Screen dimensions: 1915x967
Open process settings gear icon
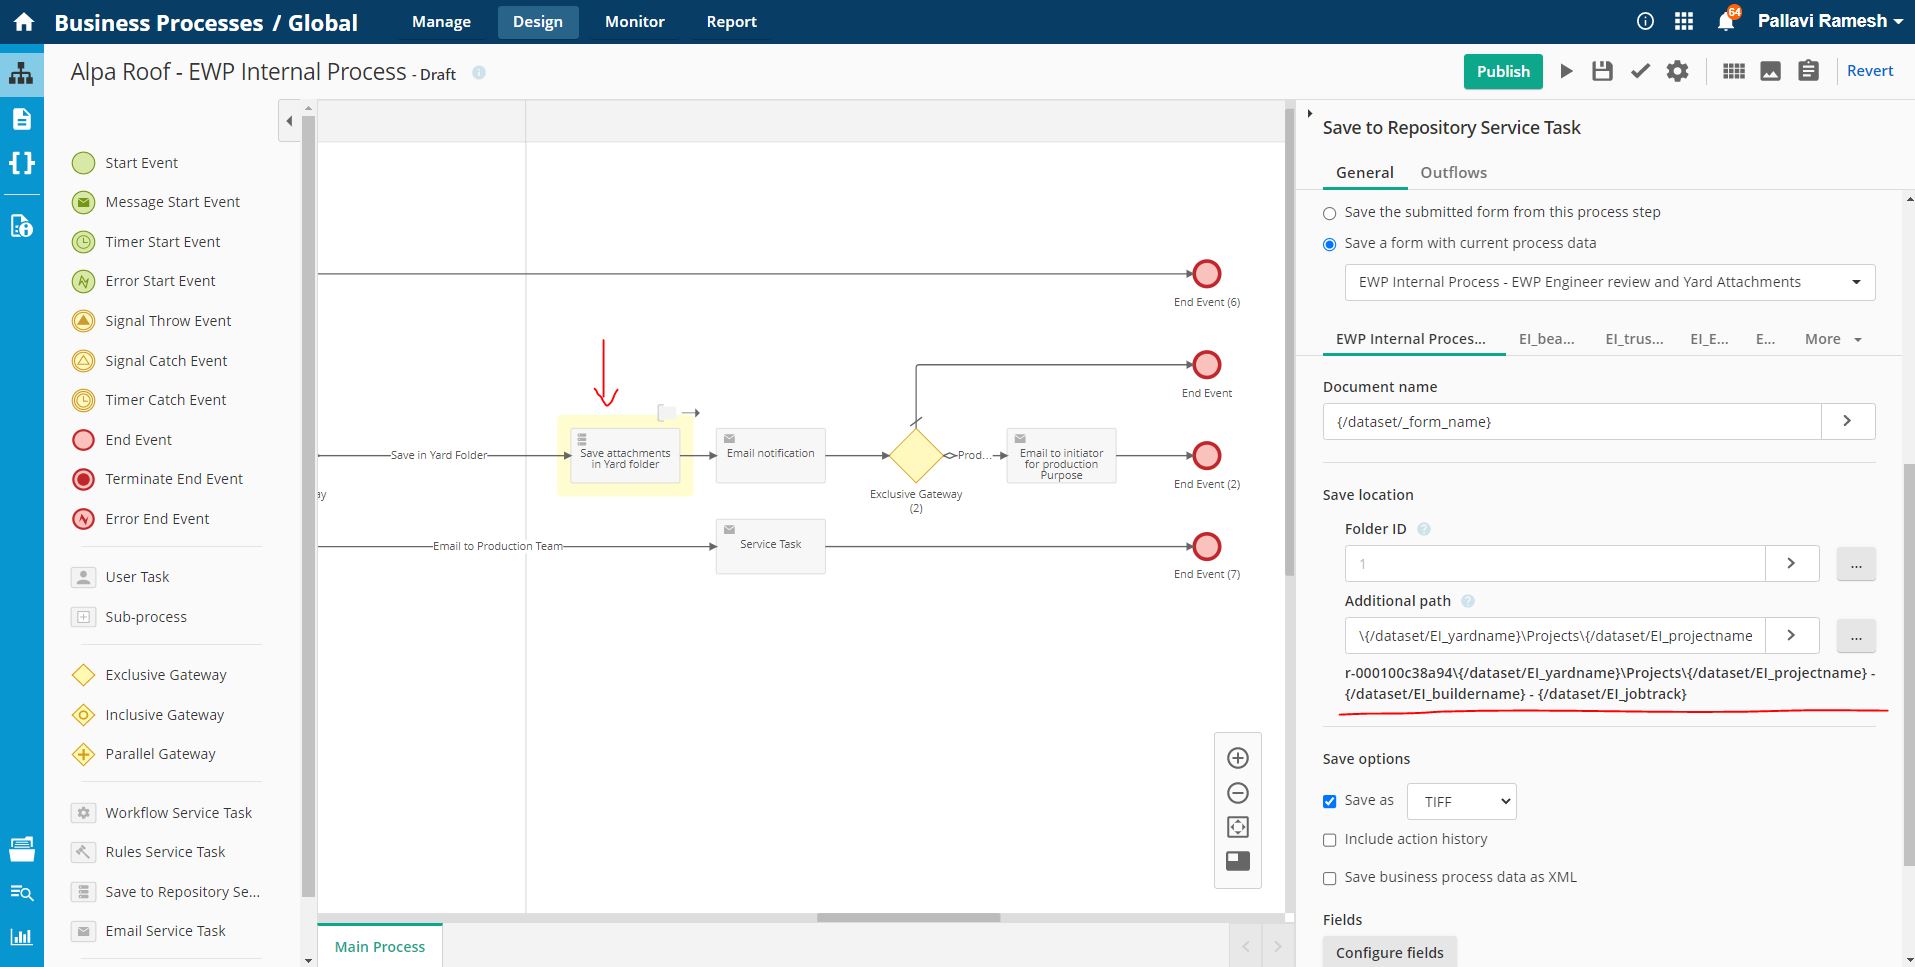point(1677,71)
